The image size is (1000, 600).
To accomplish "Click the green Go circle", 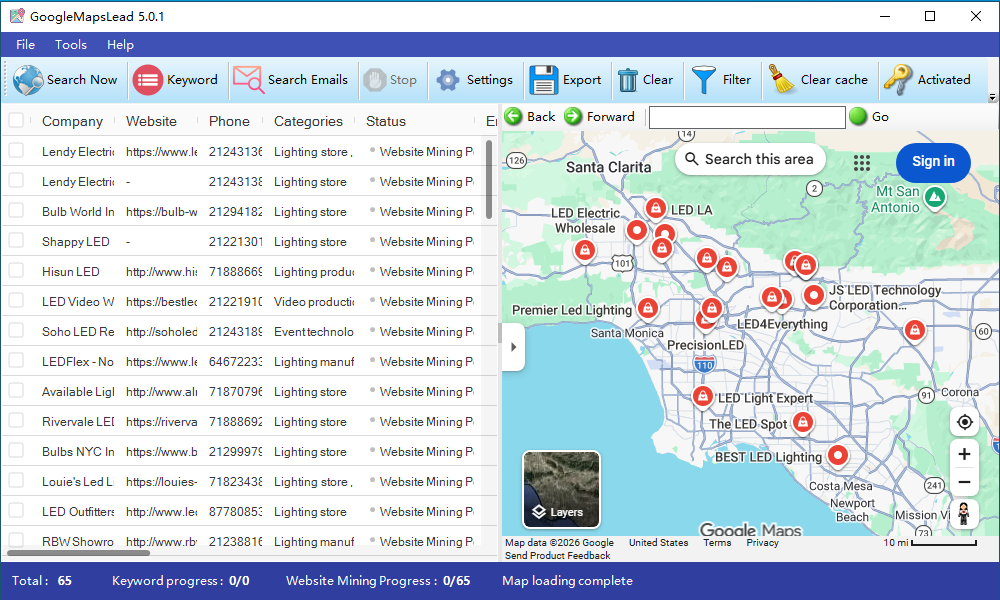I will coord(858,117).
